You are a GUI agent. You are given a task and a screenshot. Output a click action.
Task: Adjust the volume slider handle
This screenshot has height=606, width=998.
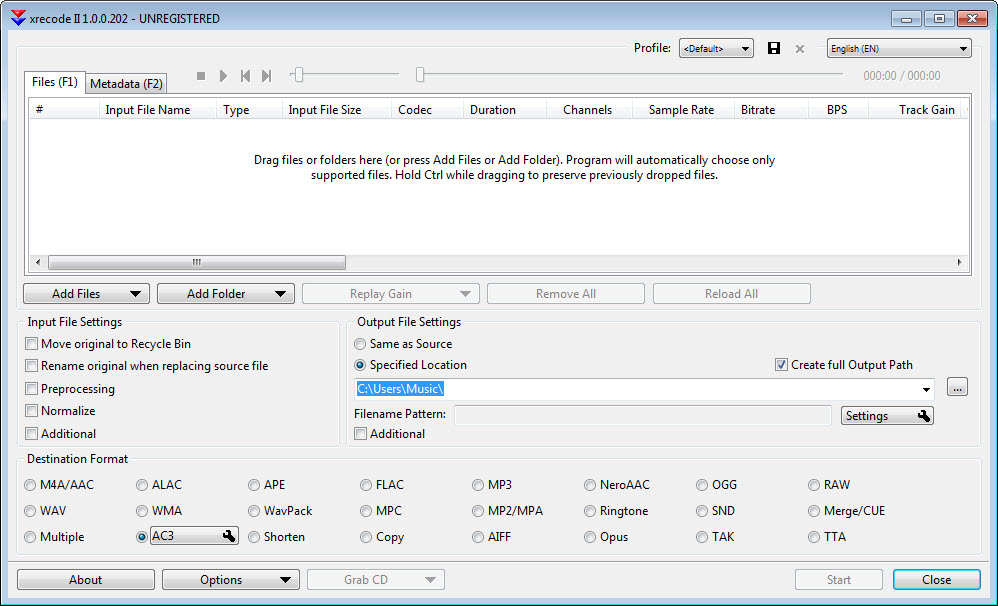[299, 75]
